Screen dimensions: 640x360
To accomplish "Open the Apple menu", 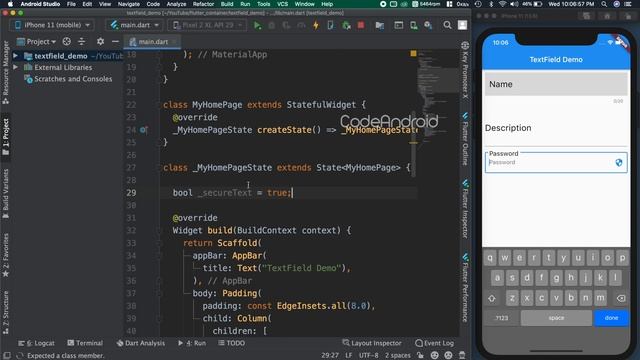I will [10, 4].
